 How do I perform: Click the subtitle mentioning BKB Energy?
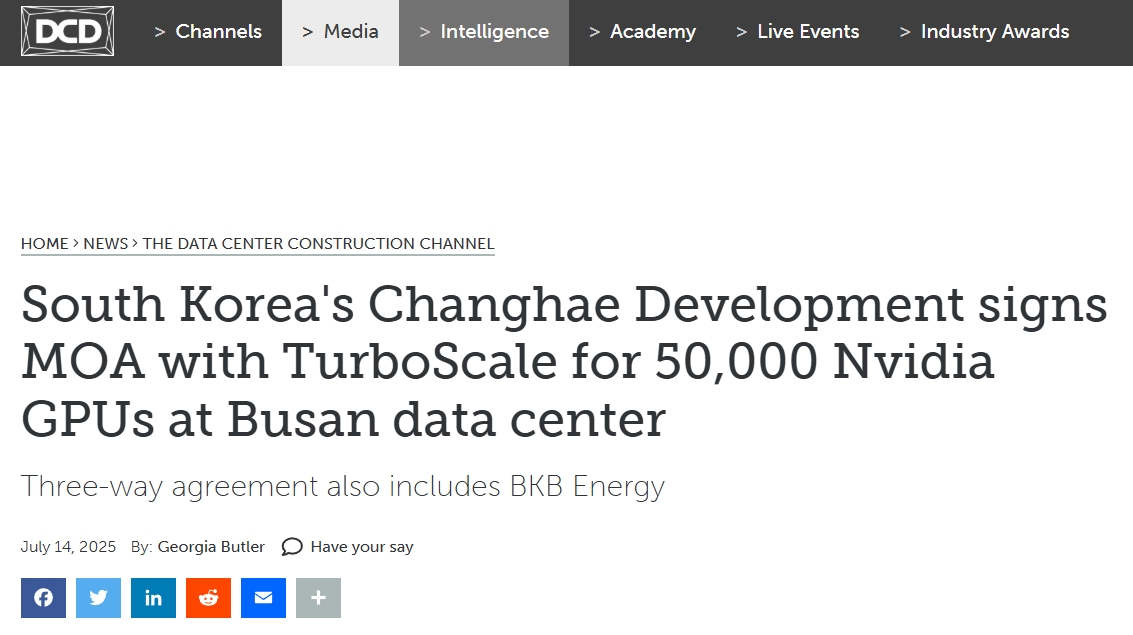click(x=343, y=487)
